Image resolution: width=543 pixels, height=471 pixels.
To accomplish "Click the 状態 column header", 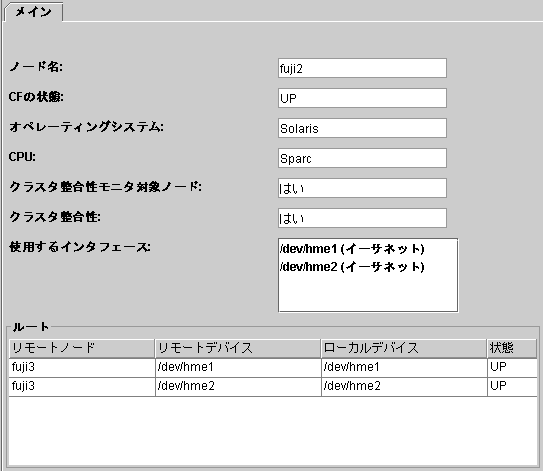I will pos(512,348).
